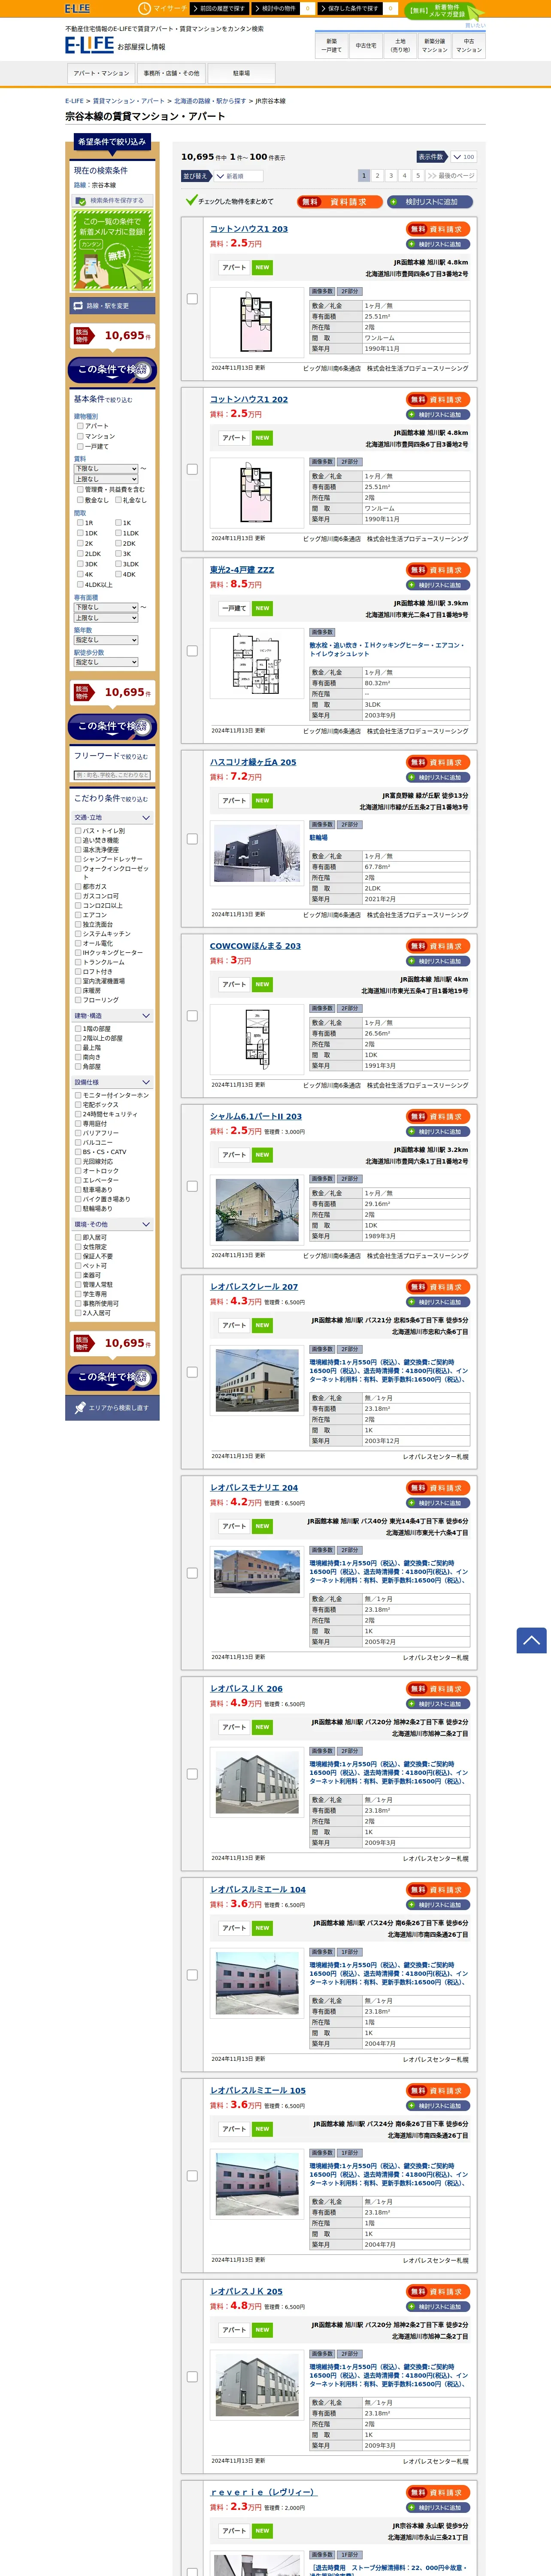Select checkbox for コットンハウス1 203 listing

click(x=192, y=299)
